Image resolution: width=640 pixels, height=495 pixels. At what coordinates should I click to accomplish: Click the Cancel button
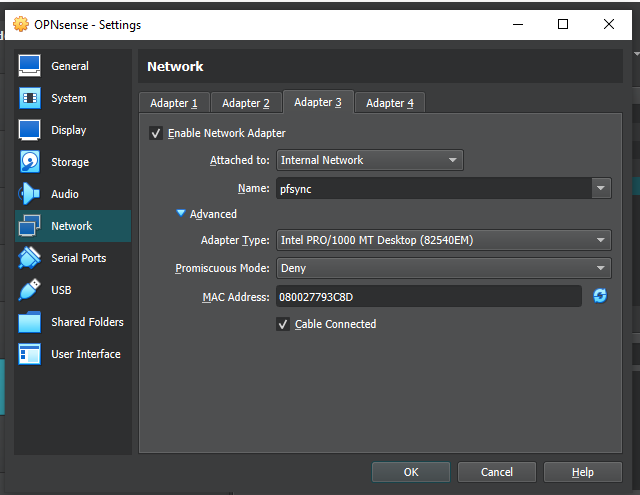497,472
